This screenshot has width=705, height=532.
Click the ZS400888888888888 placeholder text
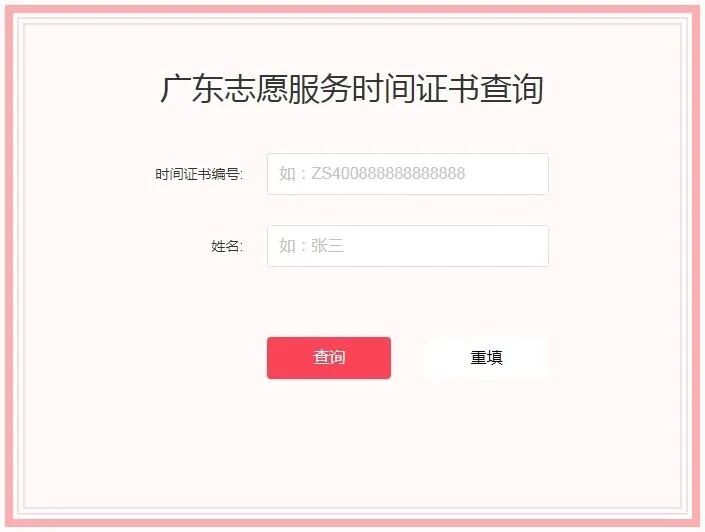pyautogui.click(x=388, y=174)
